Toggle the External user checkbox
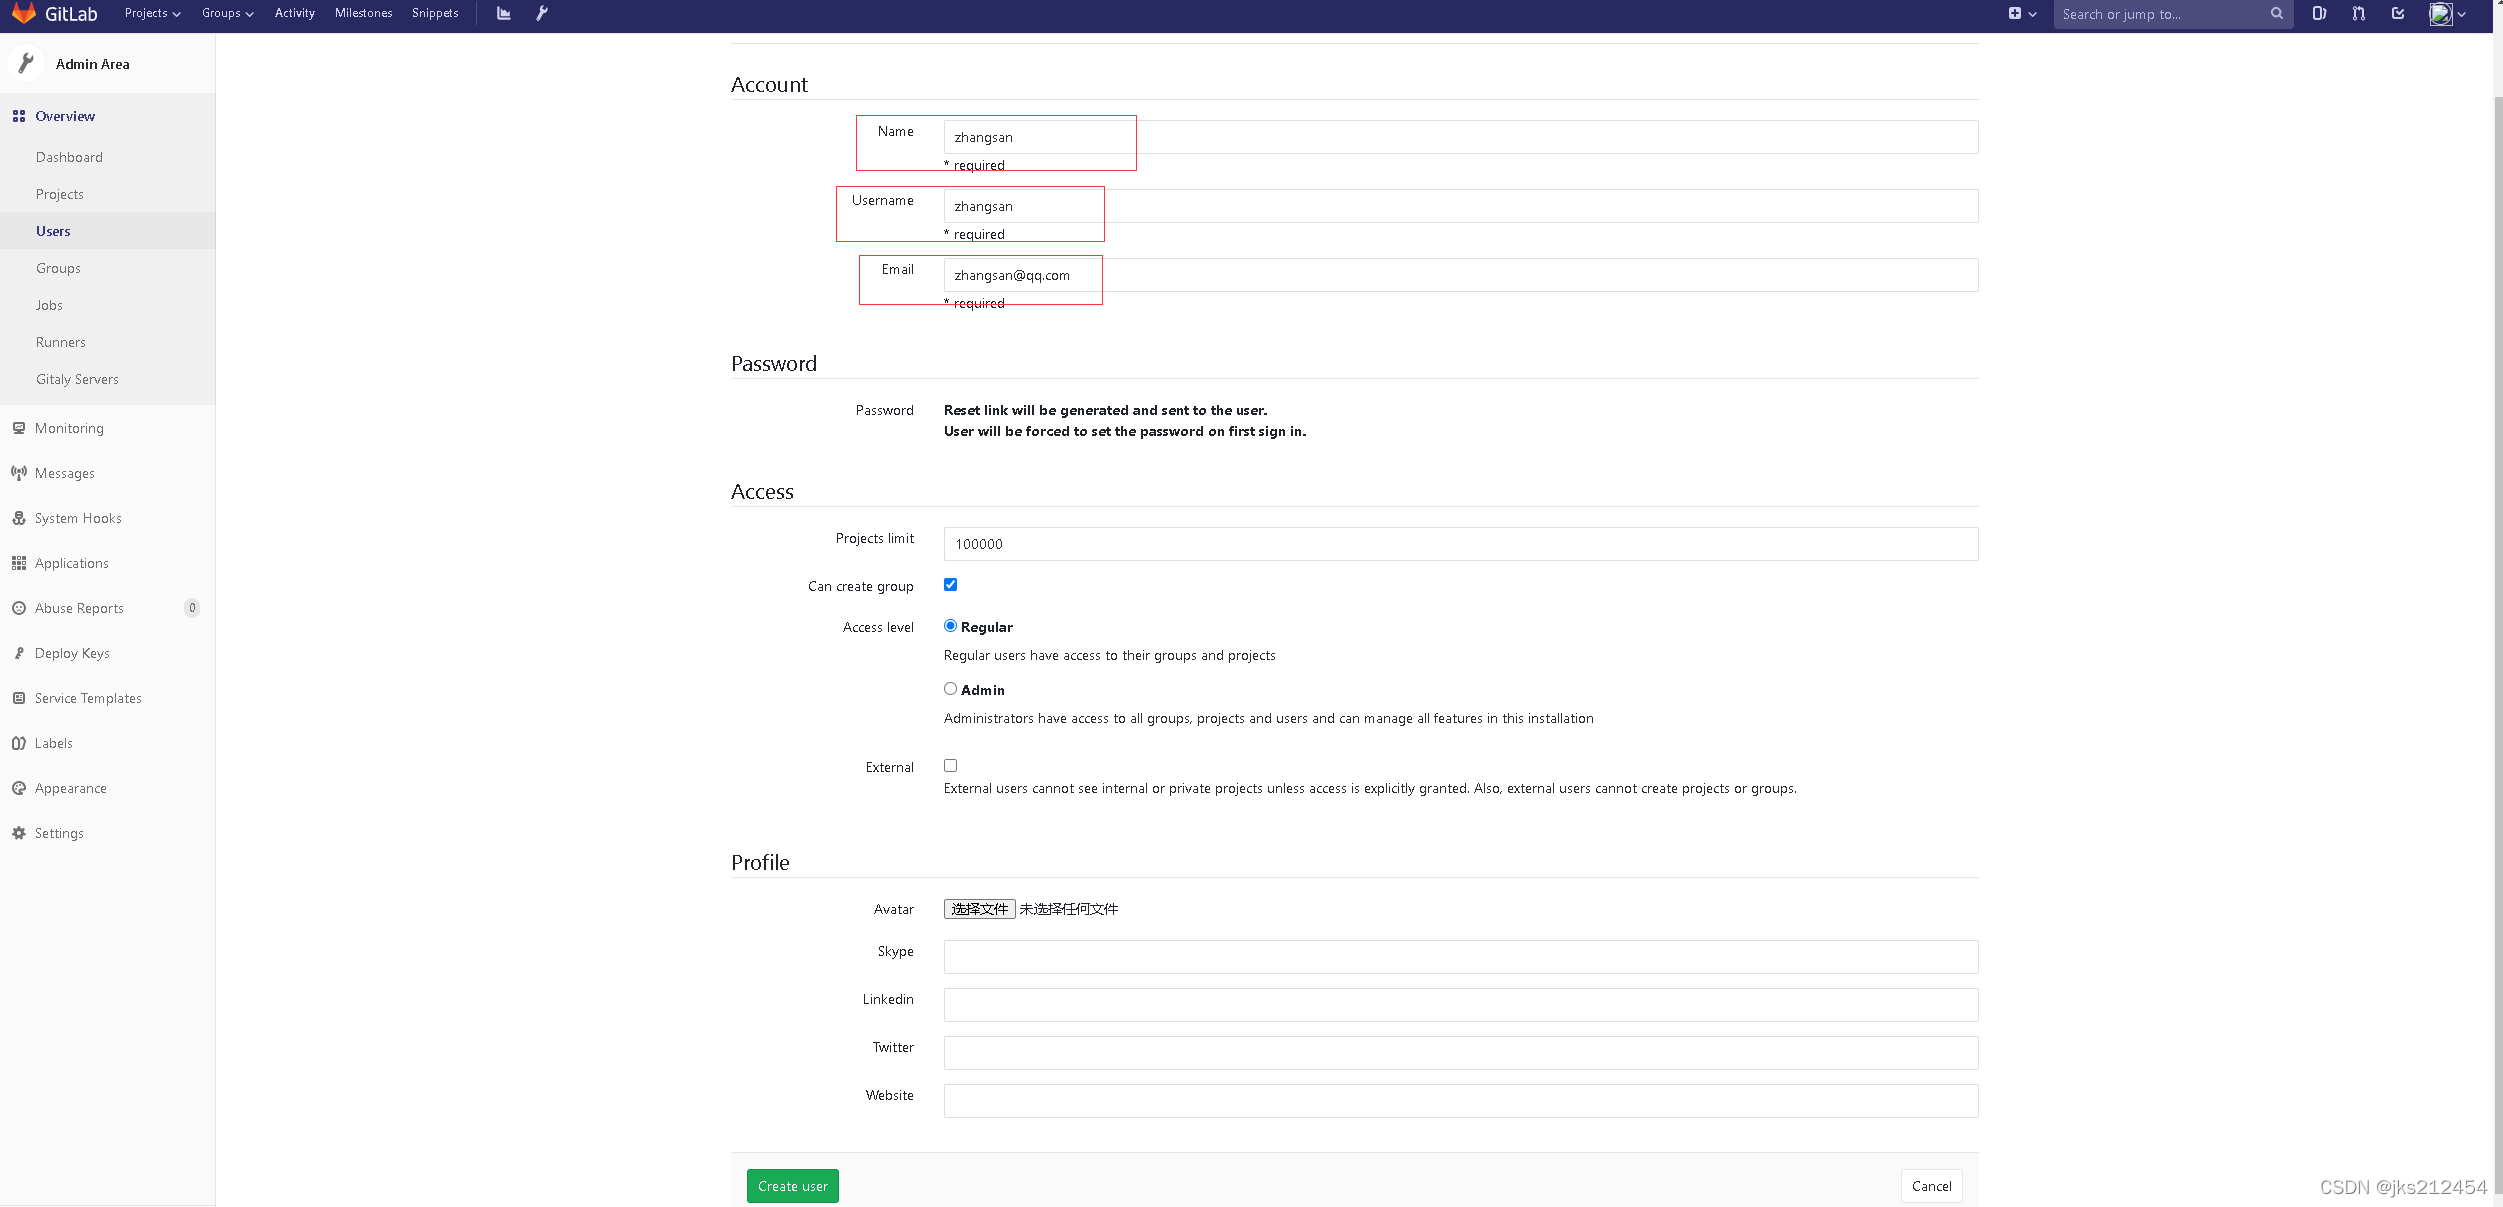The width and height of the screenshot is (2503, 1207). click(x=950, y=765)
